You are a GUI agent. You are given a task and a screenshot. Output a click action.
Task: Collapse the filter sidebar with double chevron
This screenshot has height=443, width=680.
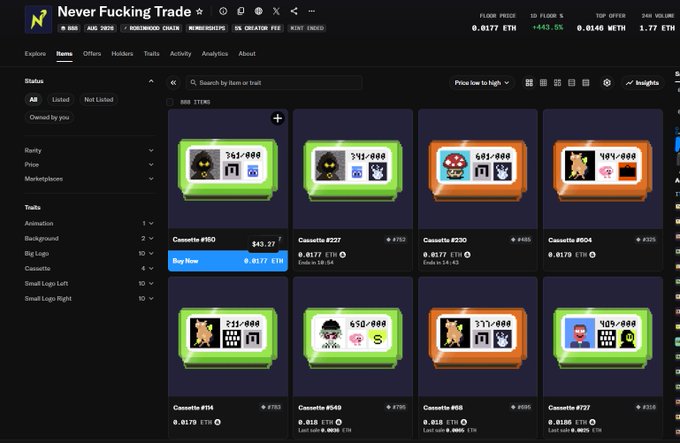173,83
